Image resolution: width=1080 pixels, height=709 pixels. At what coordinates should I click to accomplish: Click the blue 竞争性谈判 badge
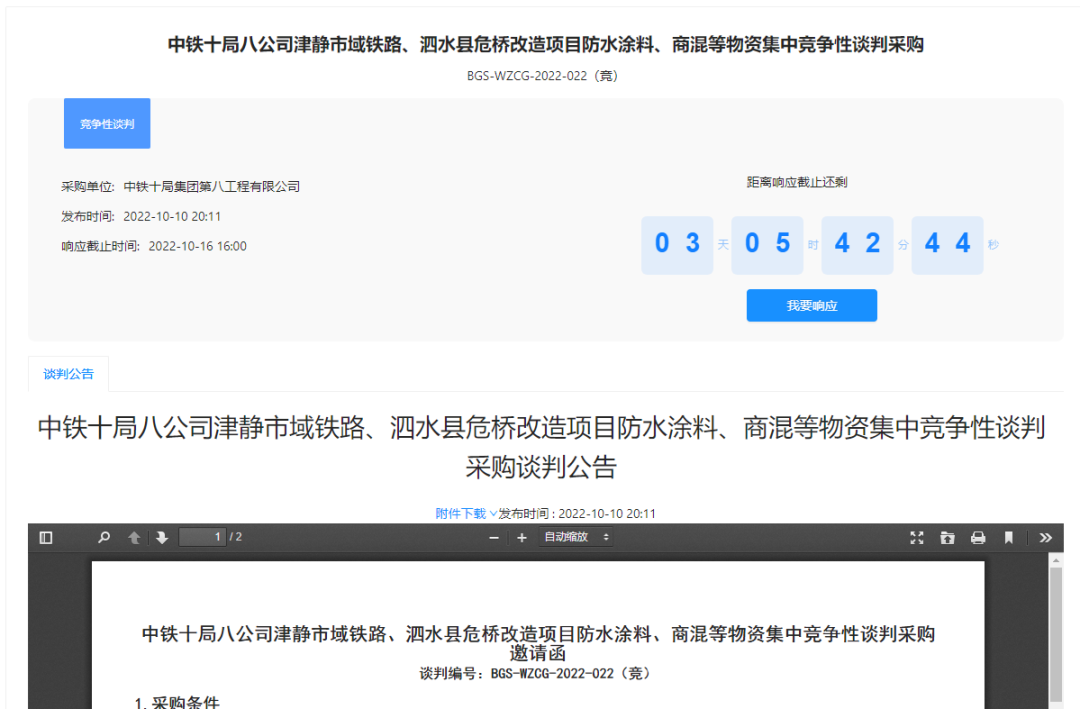tap(107, 123)
